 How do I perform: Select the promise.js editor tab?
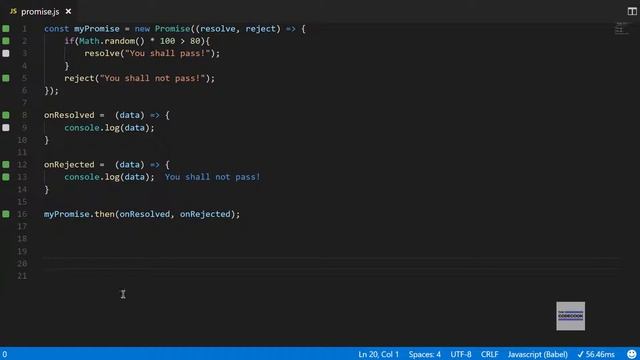tap(40, 11)
